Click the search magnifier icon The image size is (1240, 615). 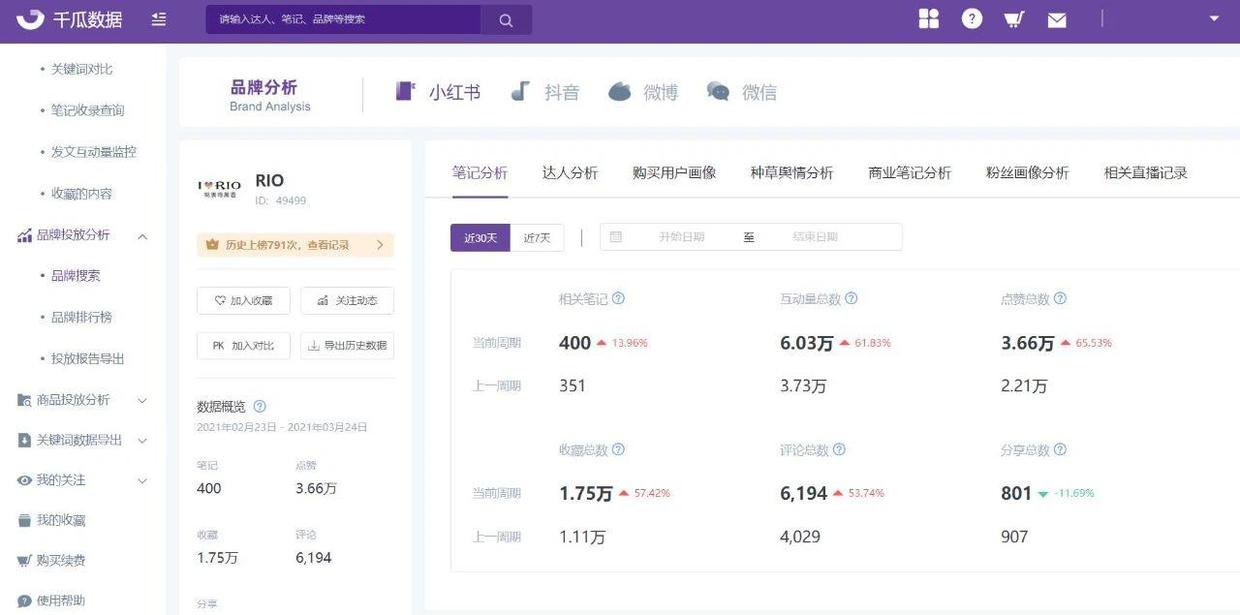[x=505, y=19]
